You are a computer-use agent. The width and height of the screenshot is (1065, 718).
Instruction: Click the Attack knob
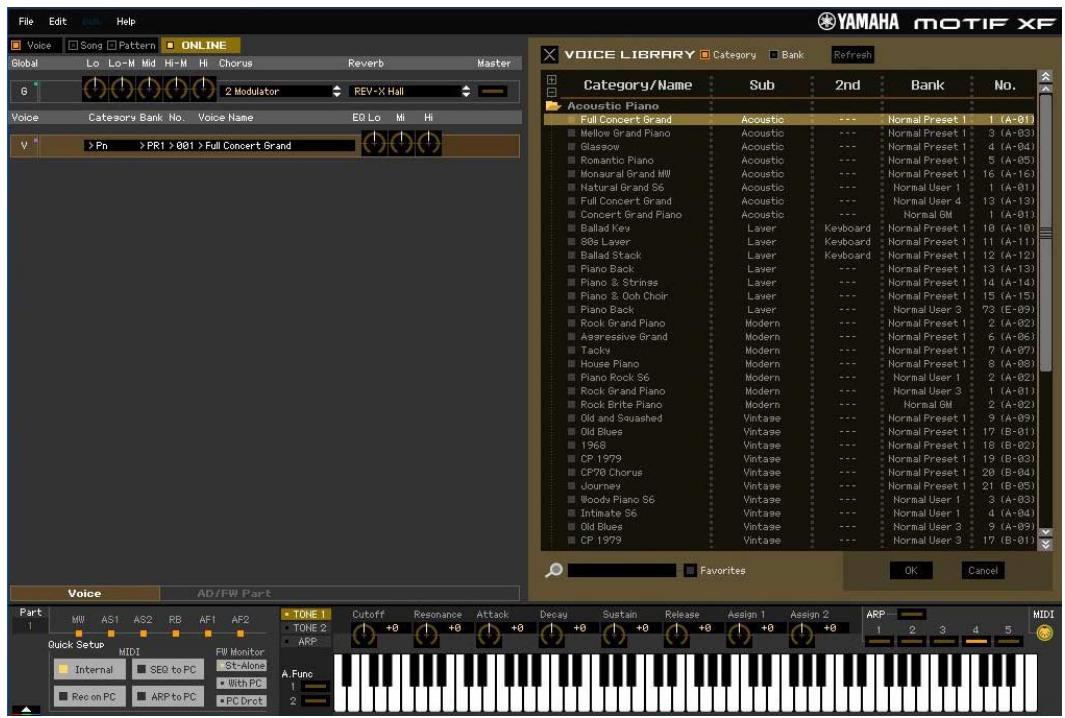tap(488, 634)
